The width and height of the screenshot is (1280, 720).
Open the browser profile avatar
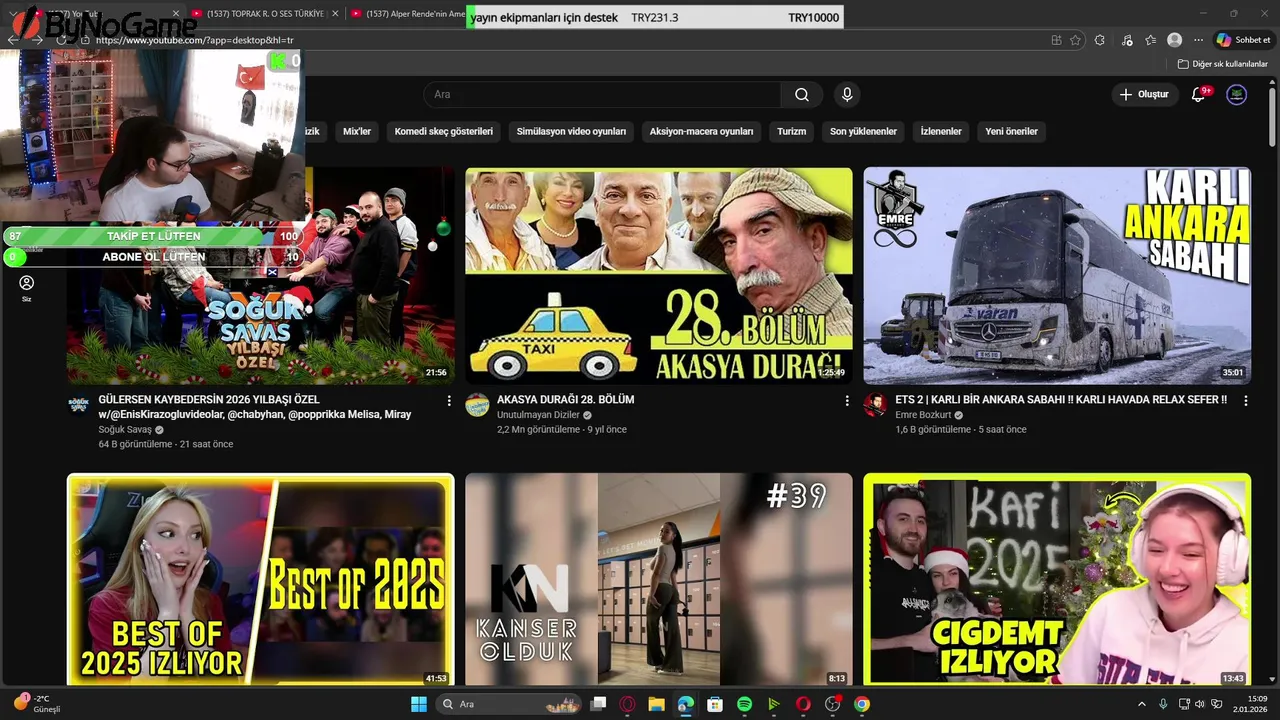[1175, 40]
